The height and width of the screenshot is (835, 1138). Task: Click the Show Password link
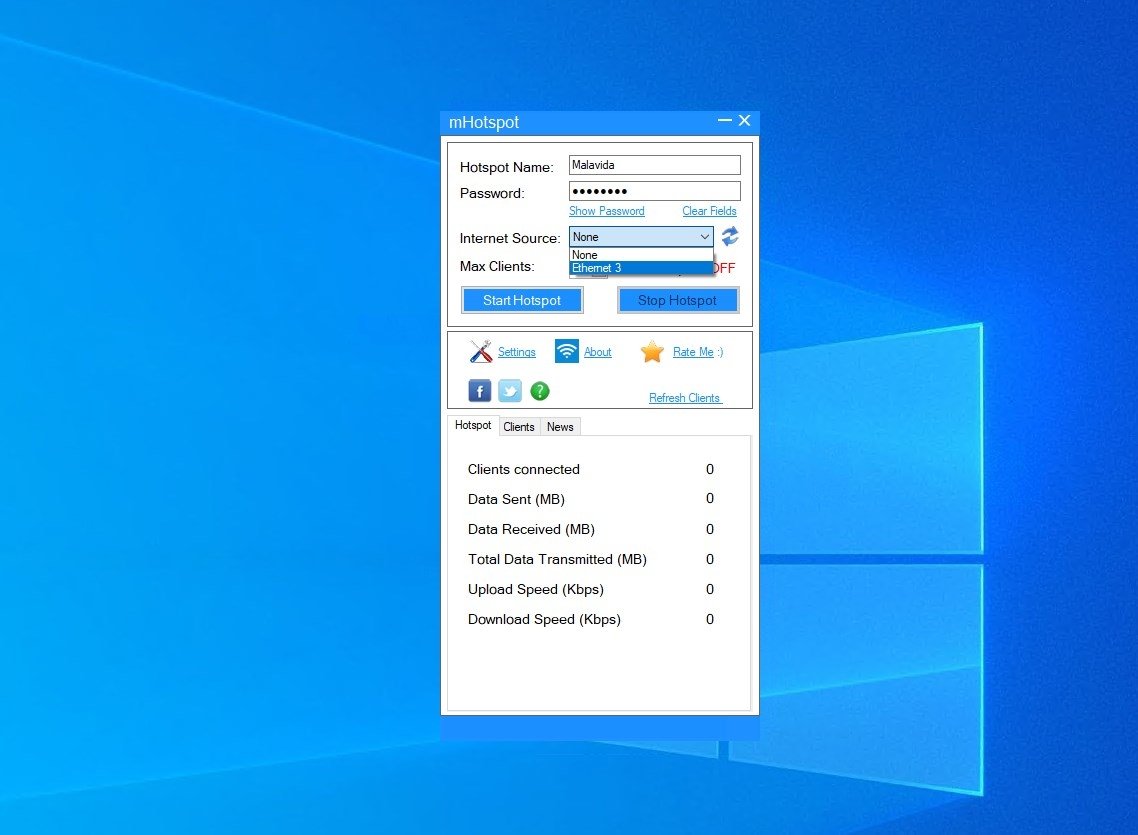(607, 211)
